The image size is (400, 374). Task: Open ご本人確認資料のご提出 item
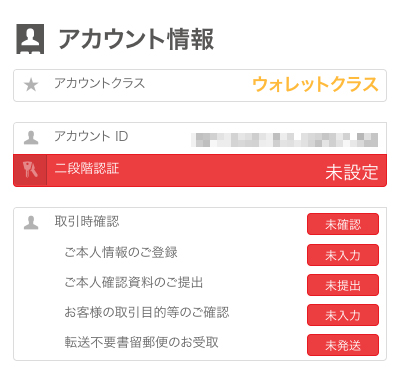coord(134,282)
